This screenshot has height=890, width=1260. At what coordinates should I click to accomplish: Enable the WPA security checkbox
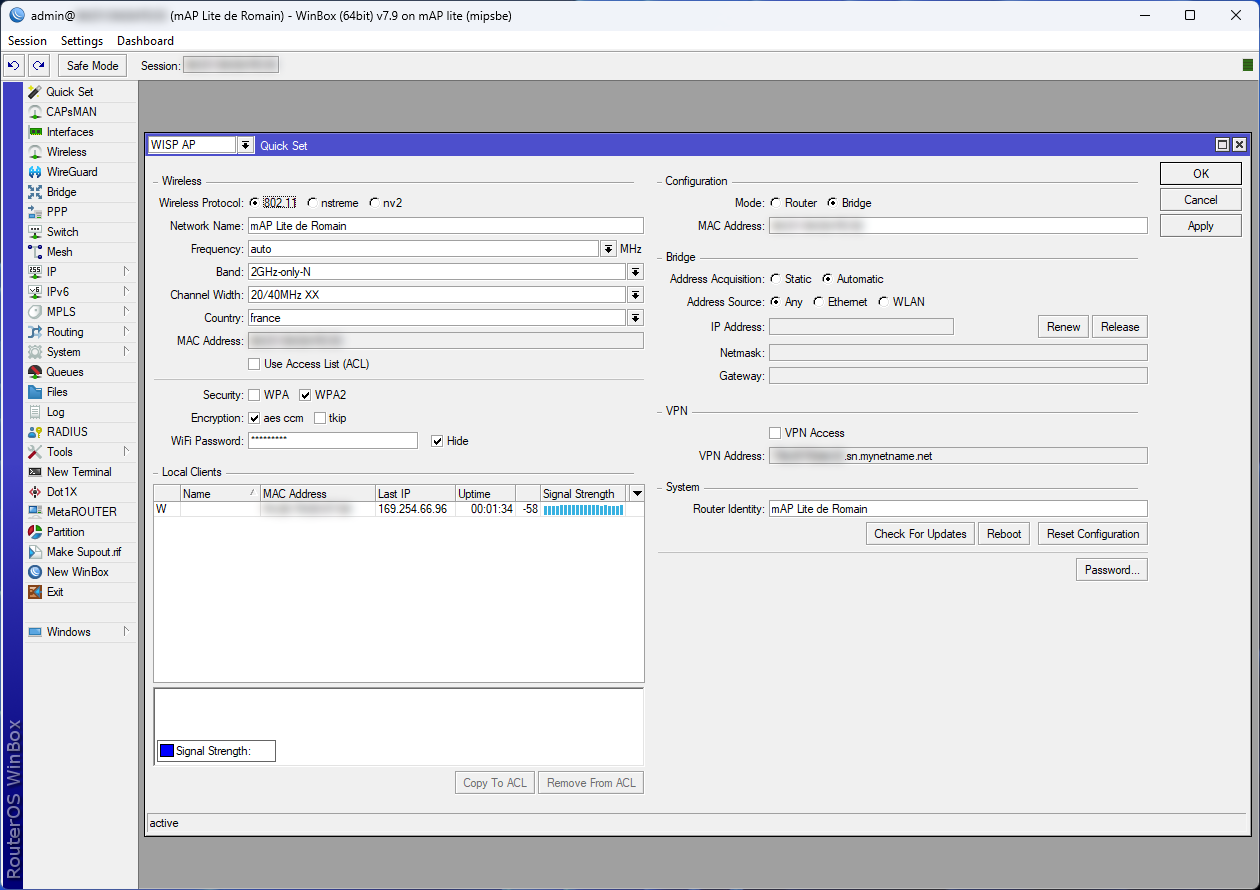[255, 395]
